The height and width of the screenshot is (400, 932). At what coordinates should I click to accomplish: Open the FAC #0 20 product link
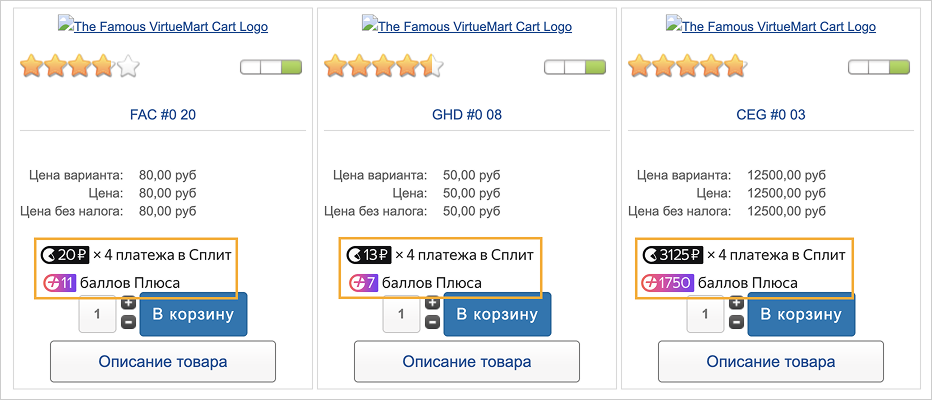(163, 115)
